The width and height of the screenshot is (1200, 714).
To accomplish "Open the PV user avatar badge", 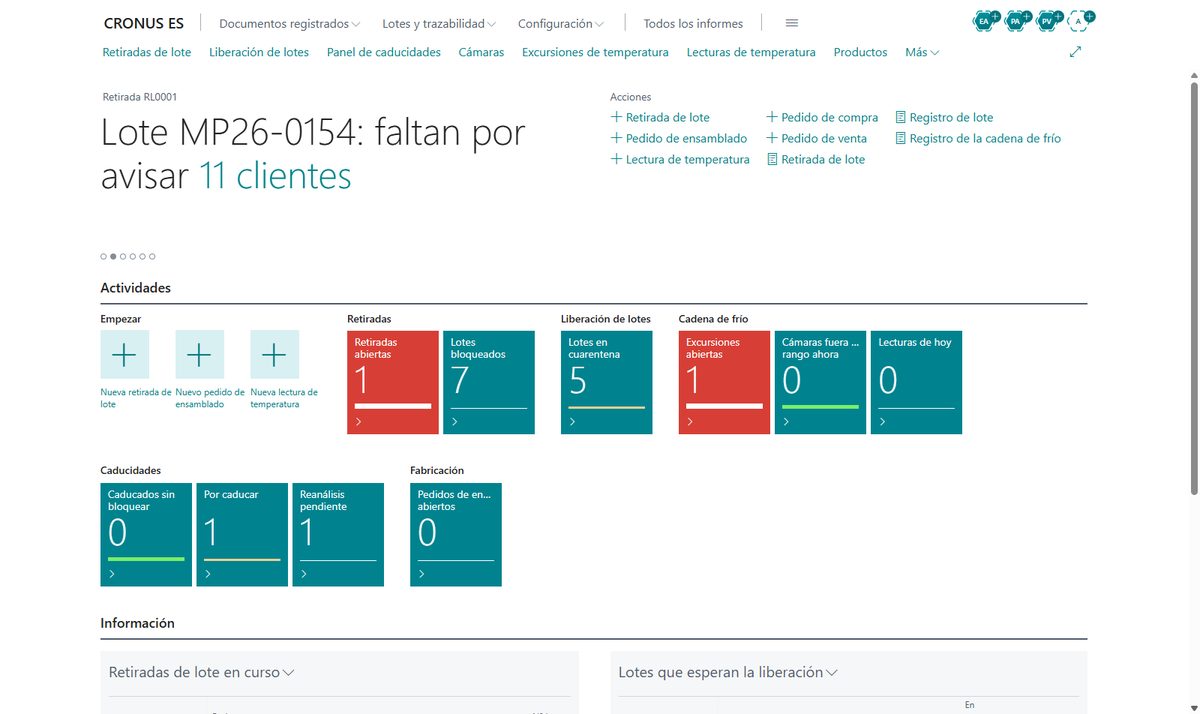I will [x=1047, y=20].
